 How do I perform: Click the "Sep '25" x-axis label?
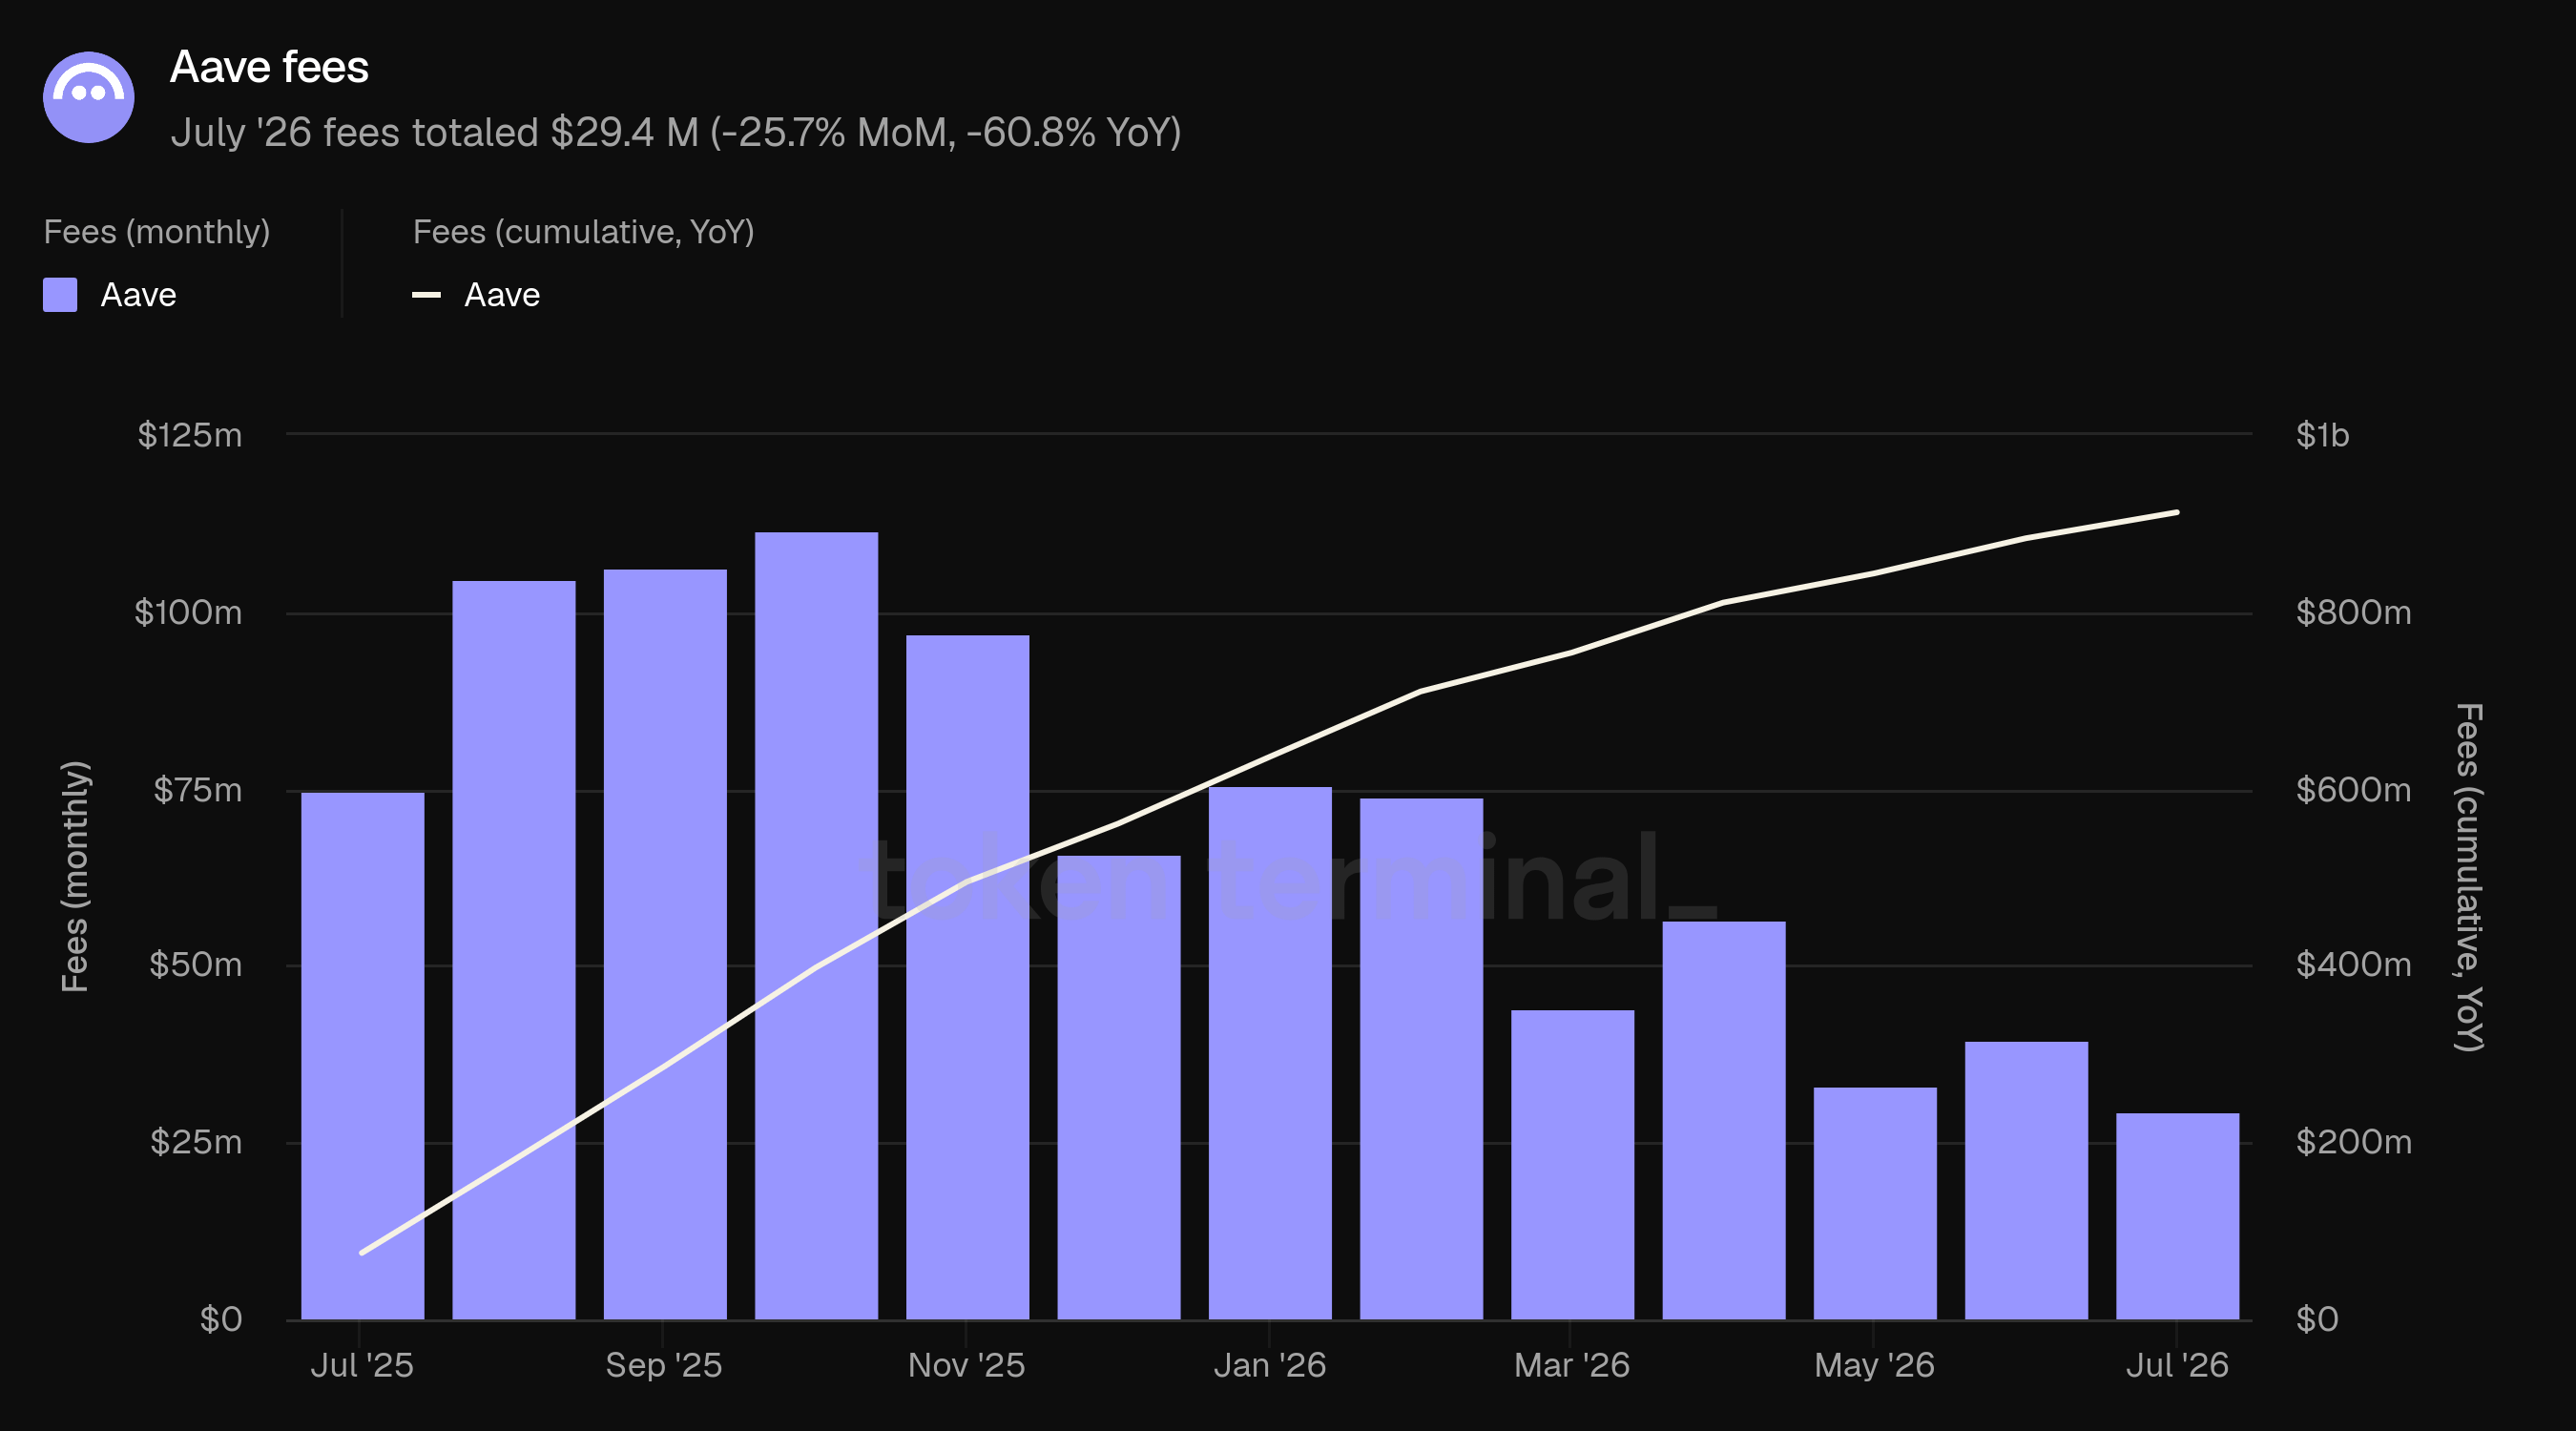[x=664, y=1365]
